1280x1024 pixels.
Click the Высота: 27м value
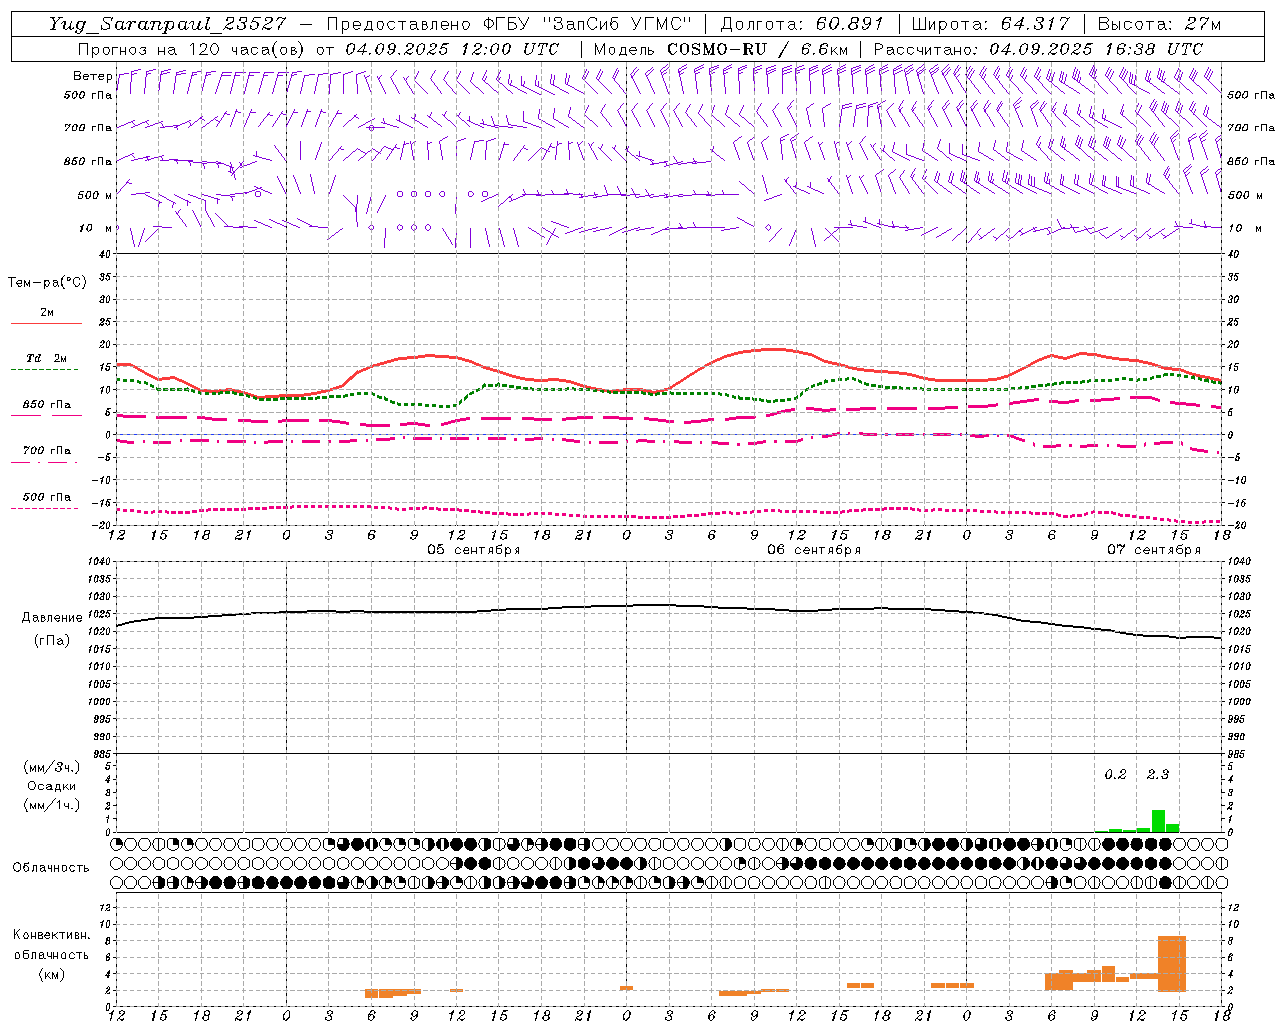point(1159,24)
